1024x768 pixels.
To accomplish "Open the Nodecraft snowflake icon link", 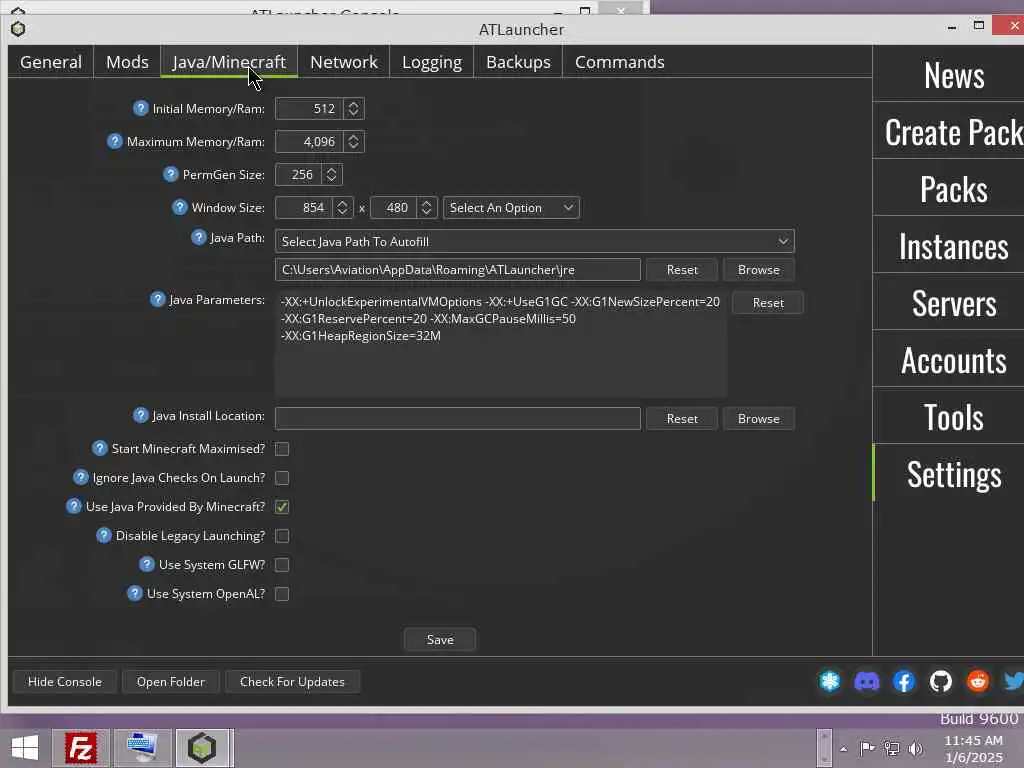I will click(x=830, y=682).
